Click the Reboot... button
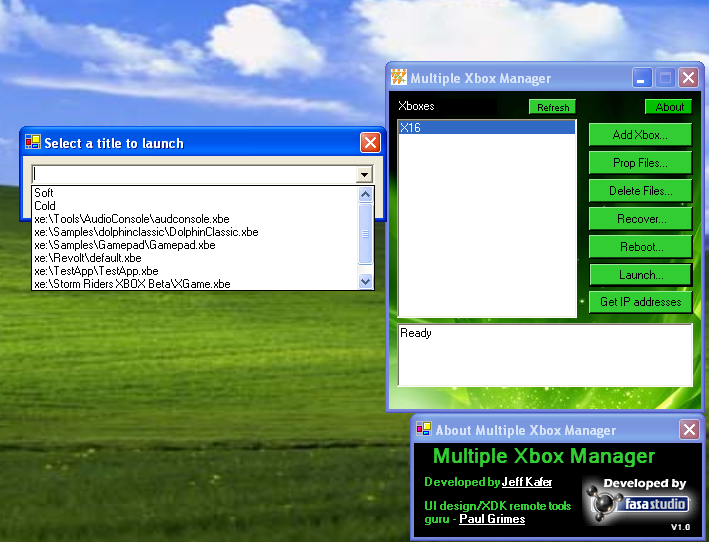The height and width of the screenshot is (542, 709). click(640, 247)
